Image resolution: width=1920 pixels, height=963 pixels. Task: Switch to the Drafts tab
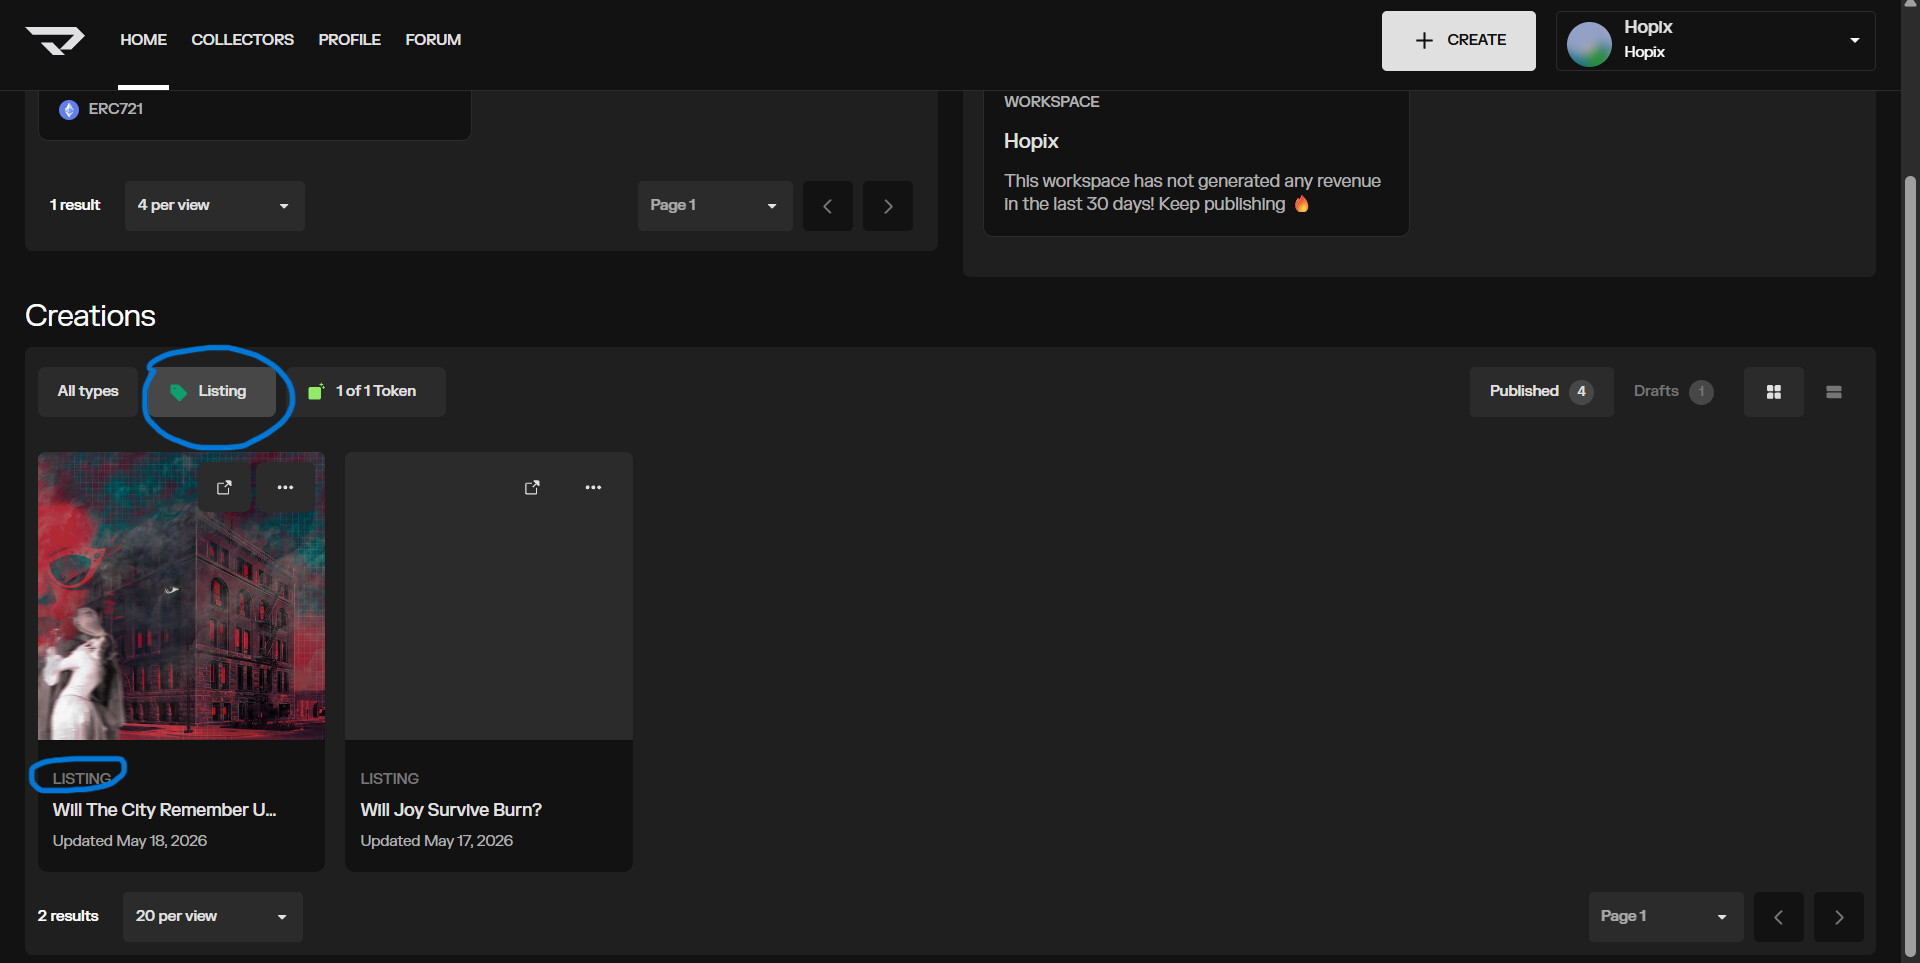(x=1673, y=392)
